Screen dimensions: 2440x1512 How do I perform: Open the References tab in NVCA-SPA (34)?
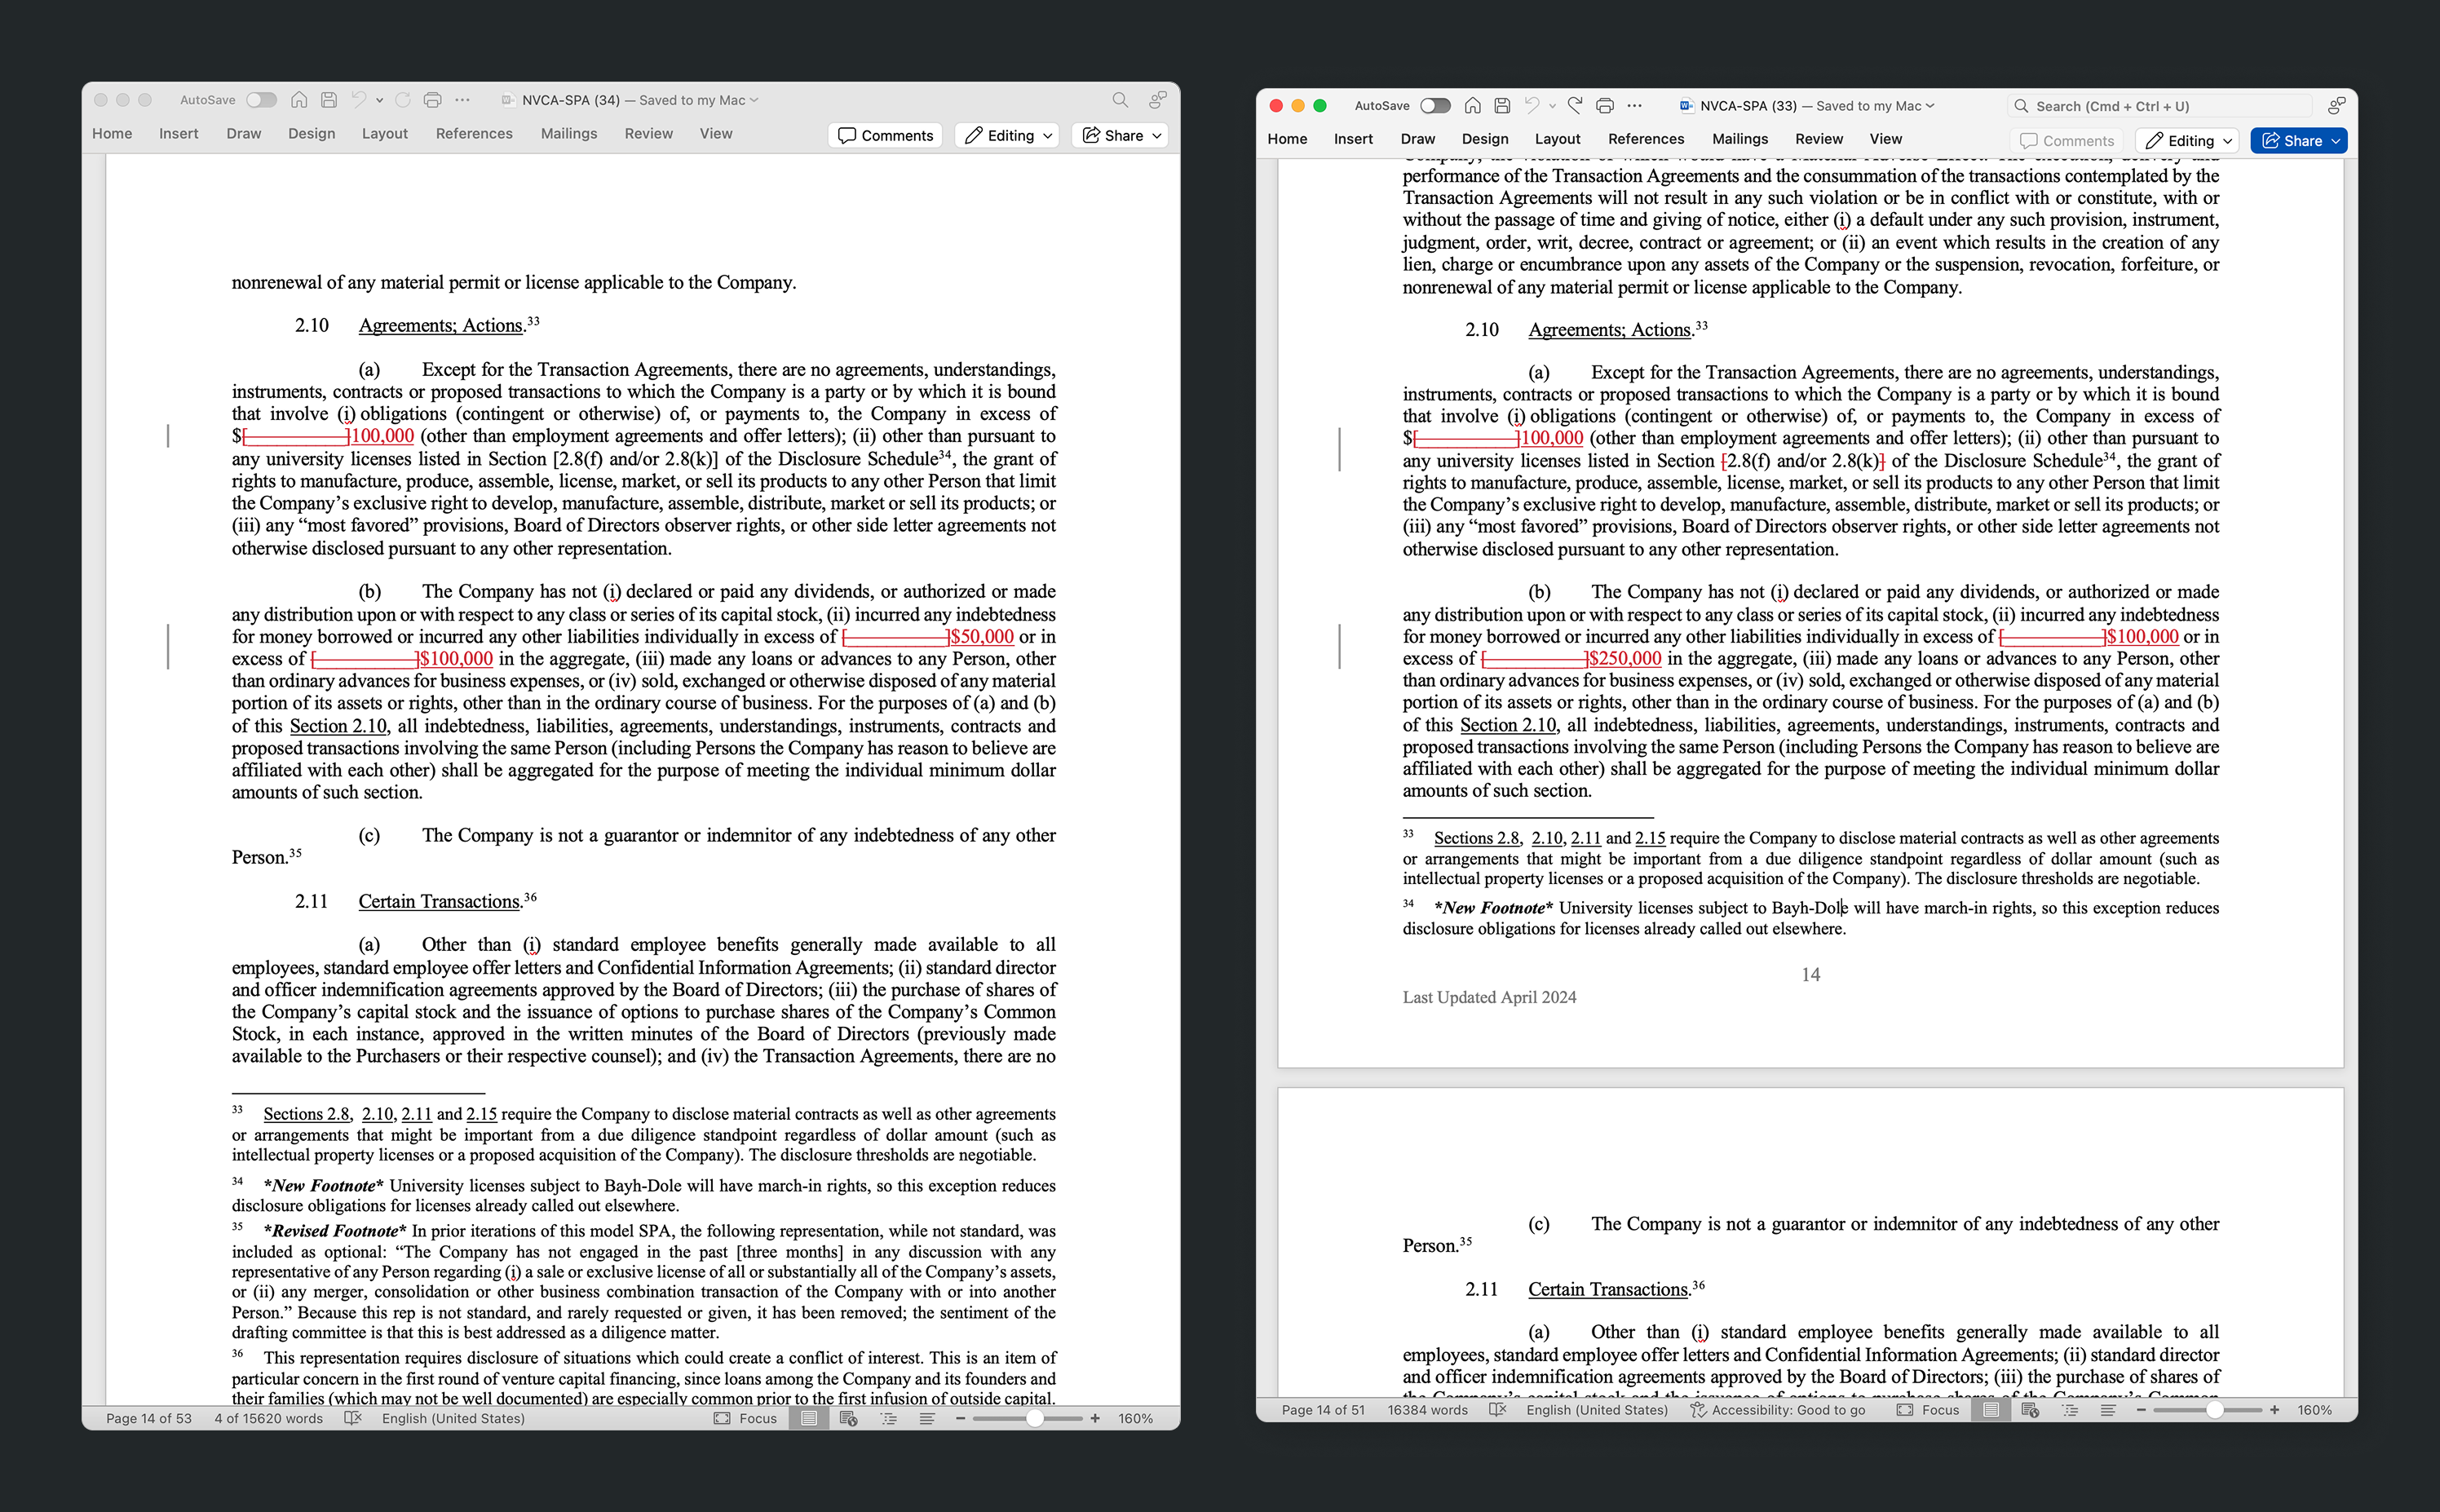tap(474, 134)
